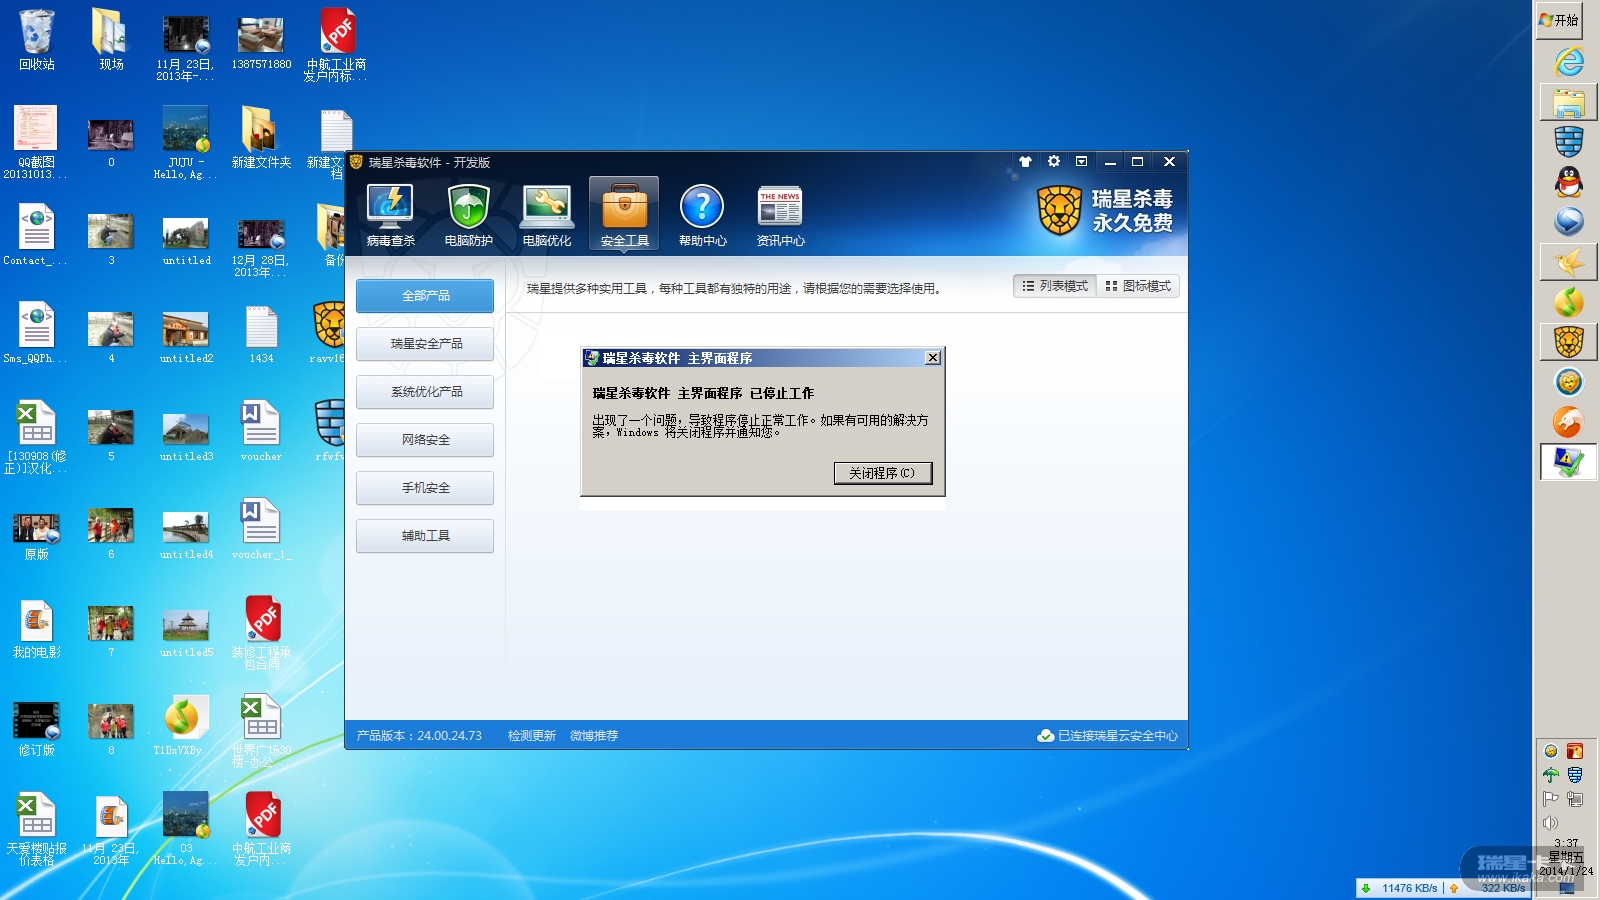Screen dimensions: 1600x900
Task: Select the 辅助工具 category
Action: 425,536
